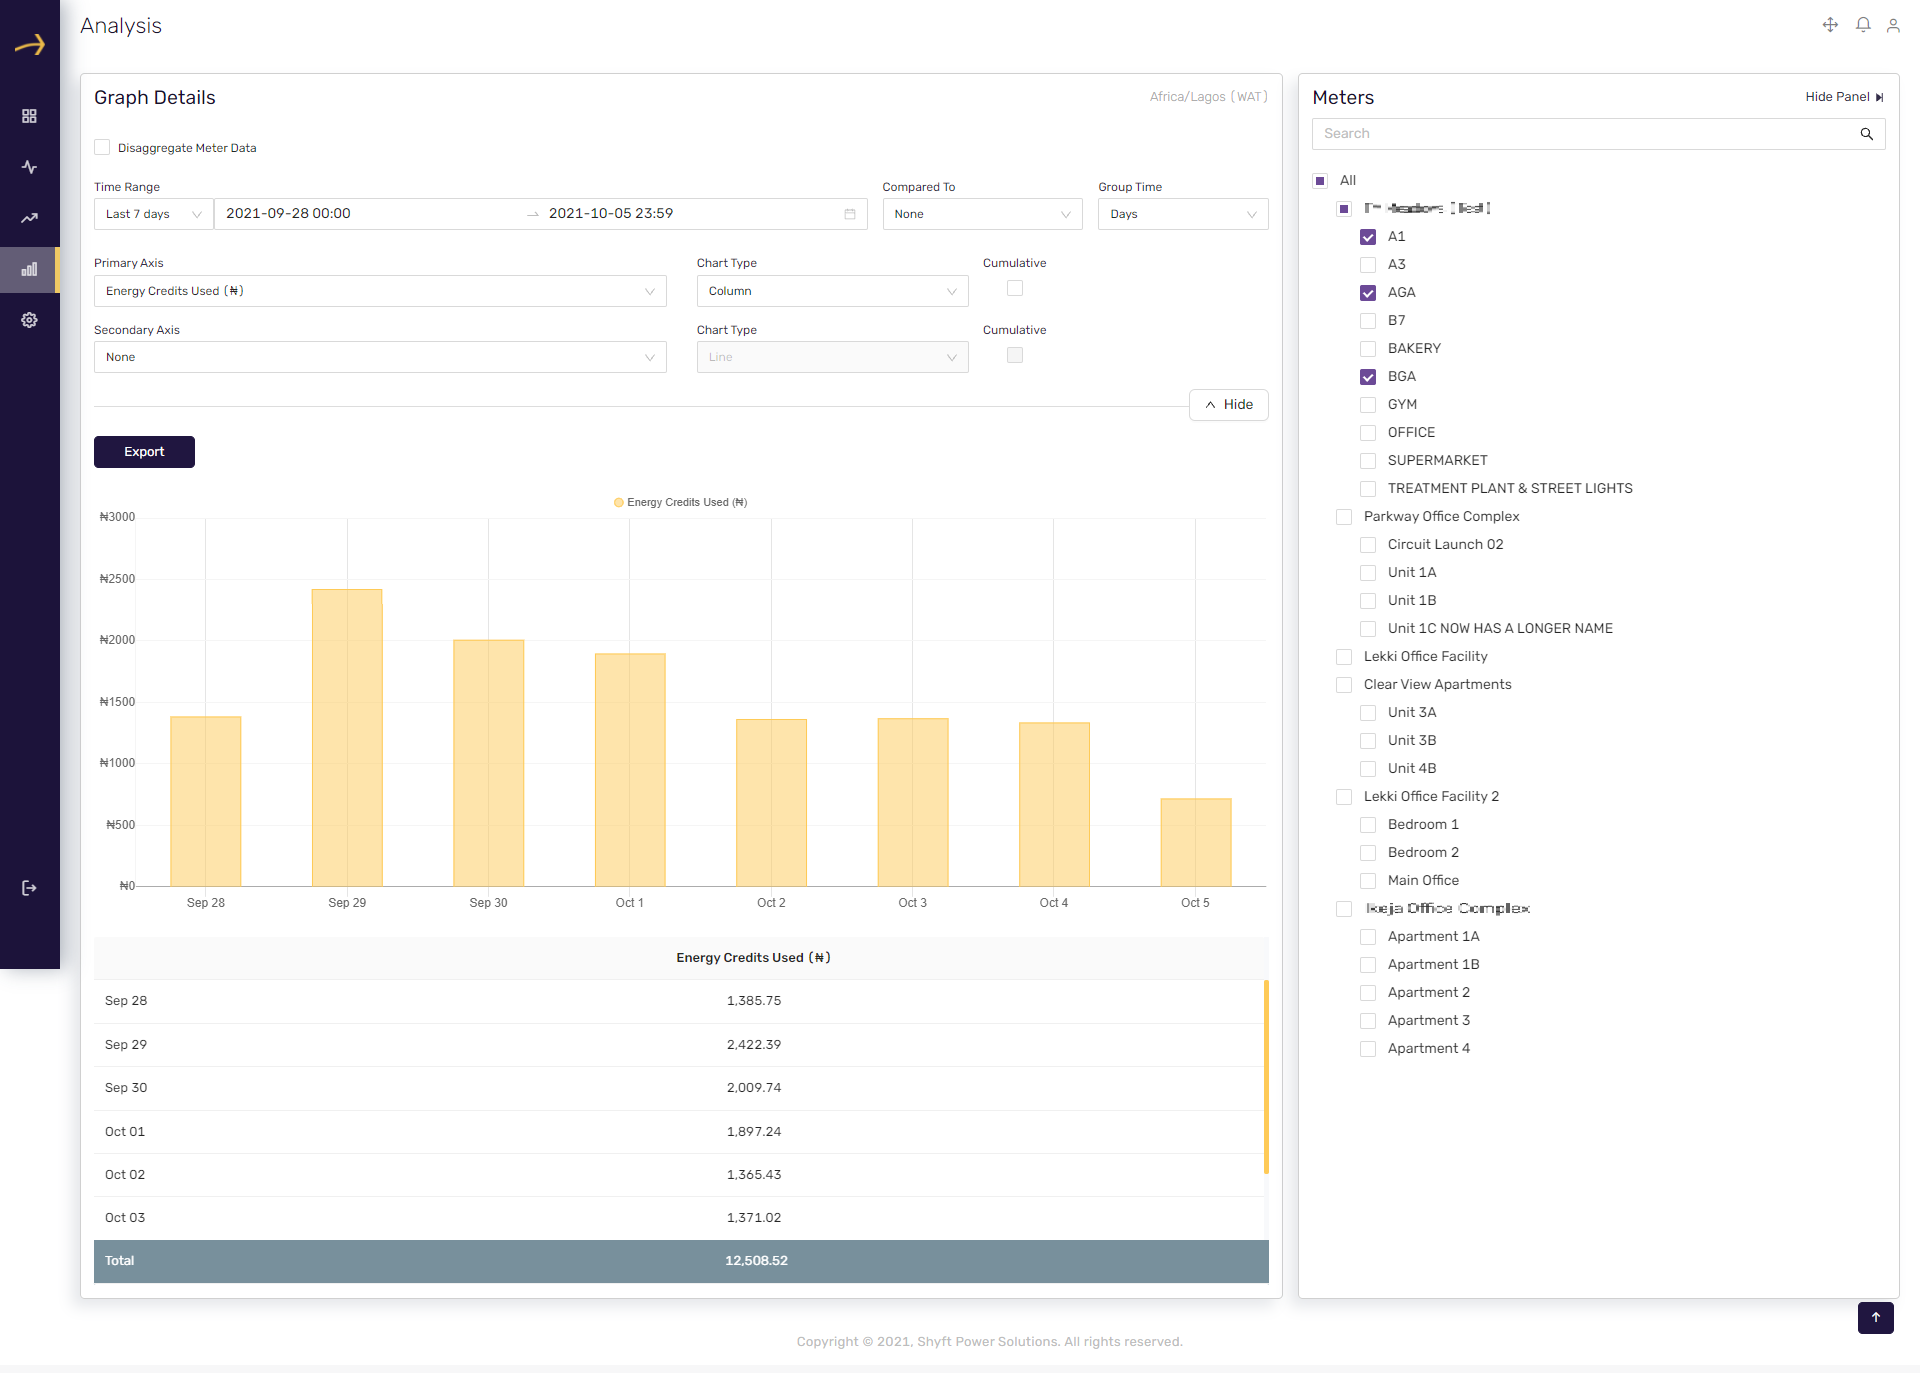Click the Energy Credits Used legend dot

pyautogui.click(x=619, y=502)
